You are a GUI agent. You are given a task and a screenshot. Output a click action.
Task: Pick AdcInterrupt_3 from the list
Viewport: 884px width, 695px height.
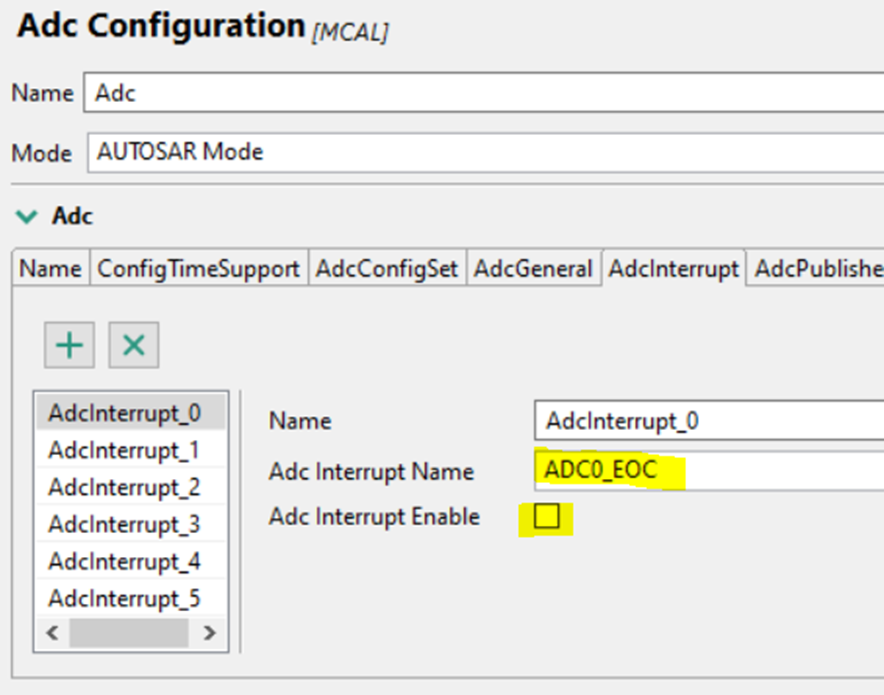(x=124, y=524)
